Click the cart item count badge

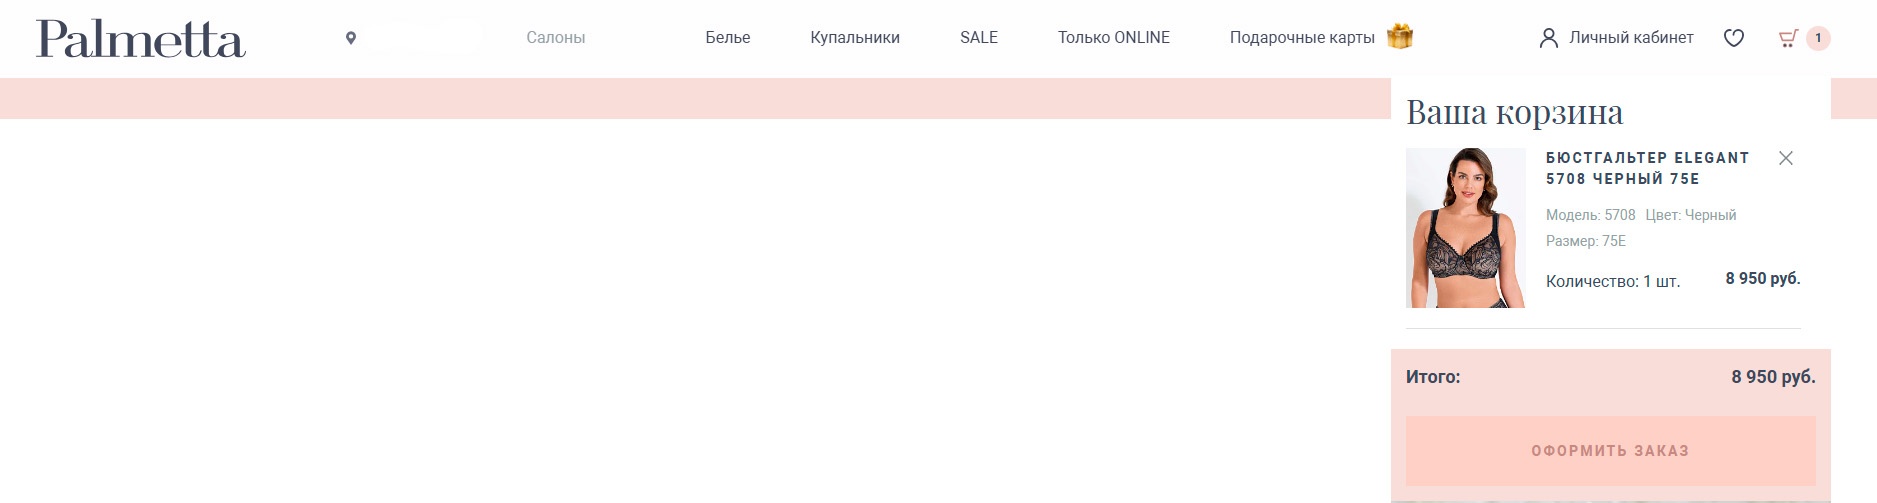point(1818,38)
